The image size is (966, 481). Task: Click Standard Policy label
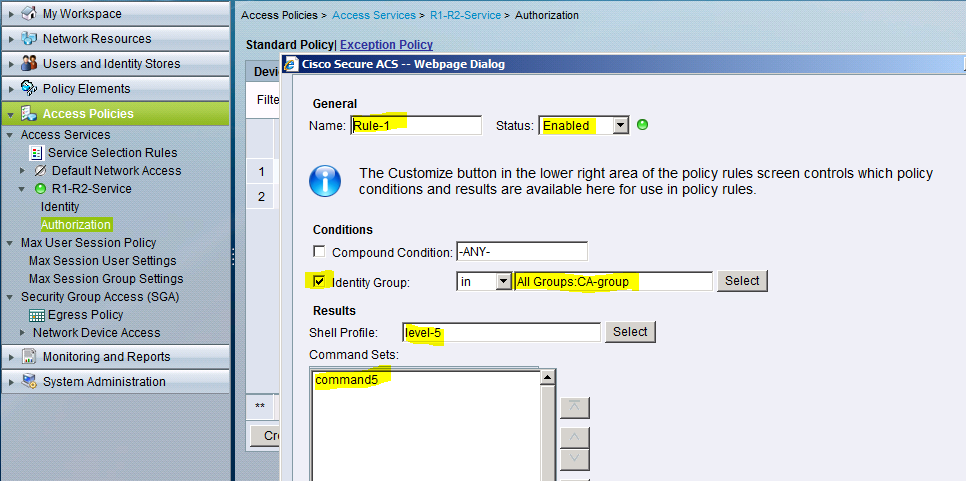[290, 44]
